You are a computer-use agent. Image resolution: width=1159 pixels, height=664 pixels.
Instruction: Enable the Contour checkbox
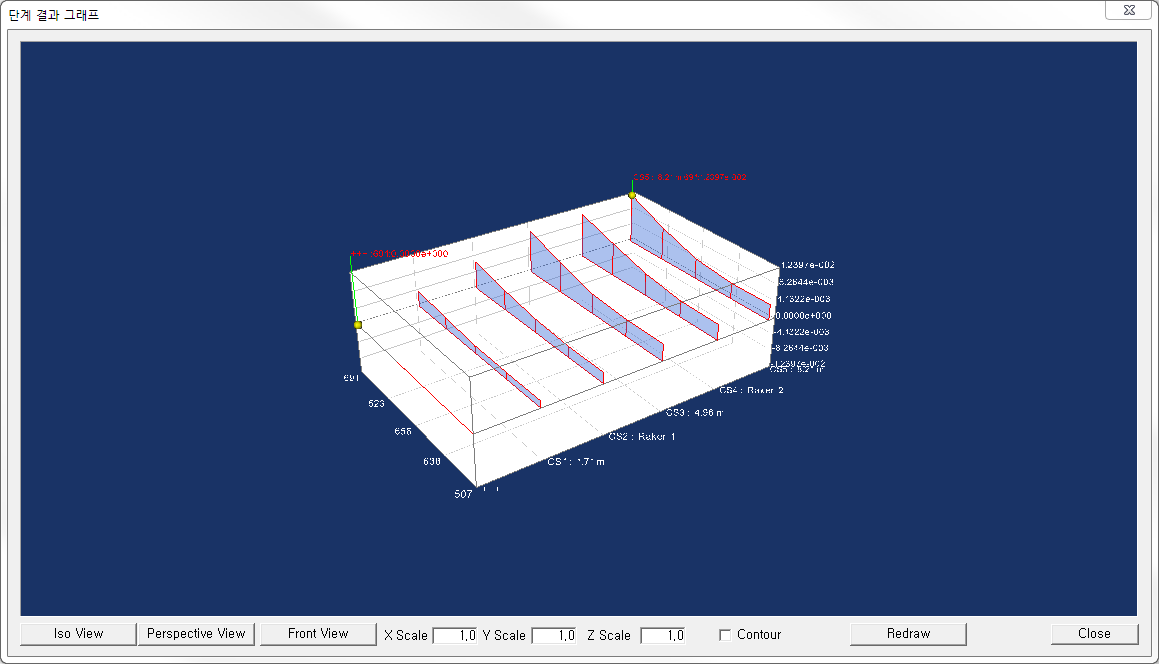coord(725,635)
